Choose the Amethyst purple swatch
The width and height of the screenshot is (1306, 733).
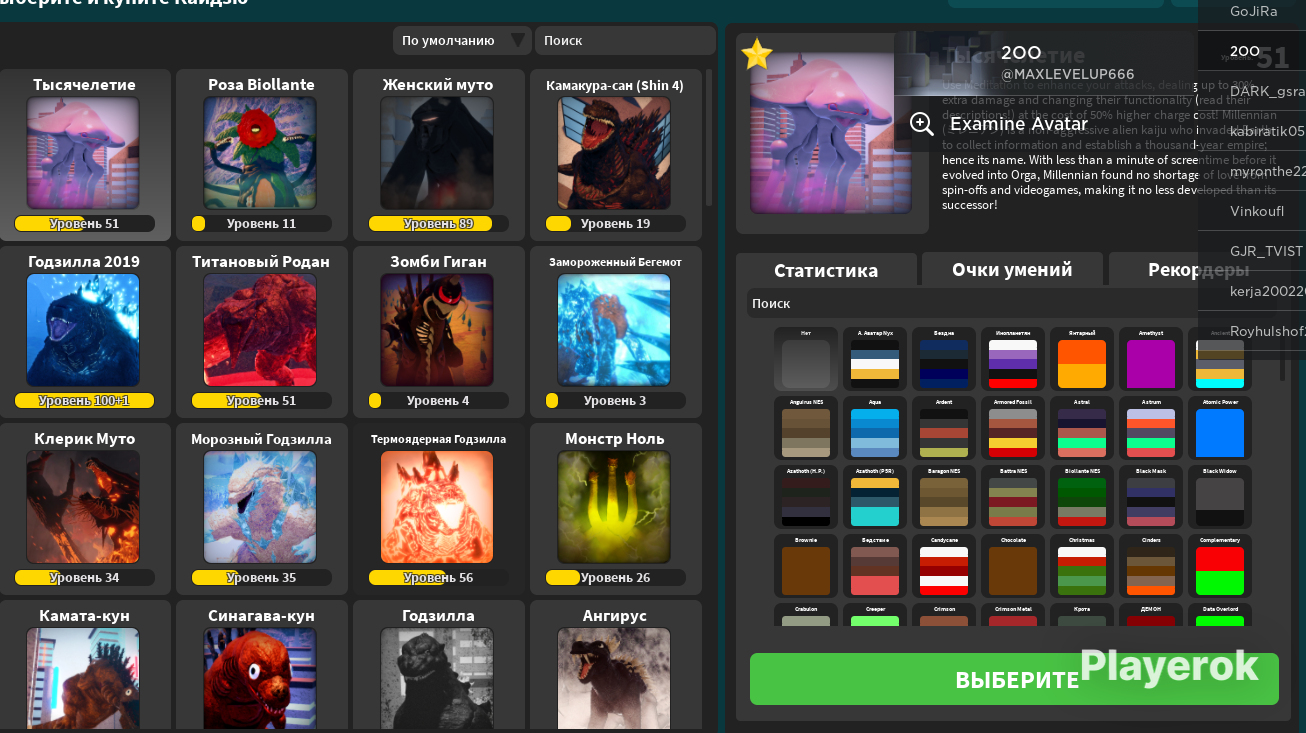click(1151, 359)
